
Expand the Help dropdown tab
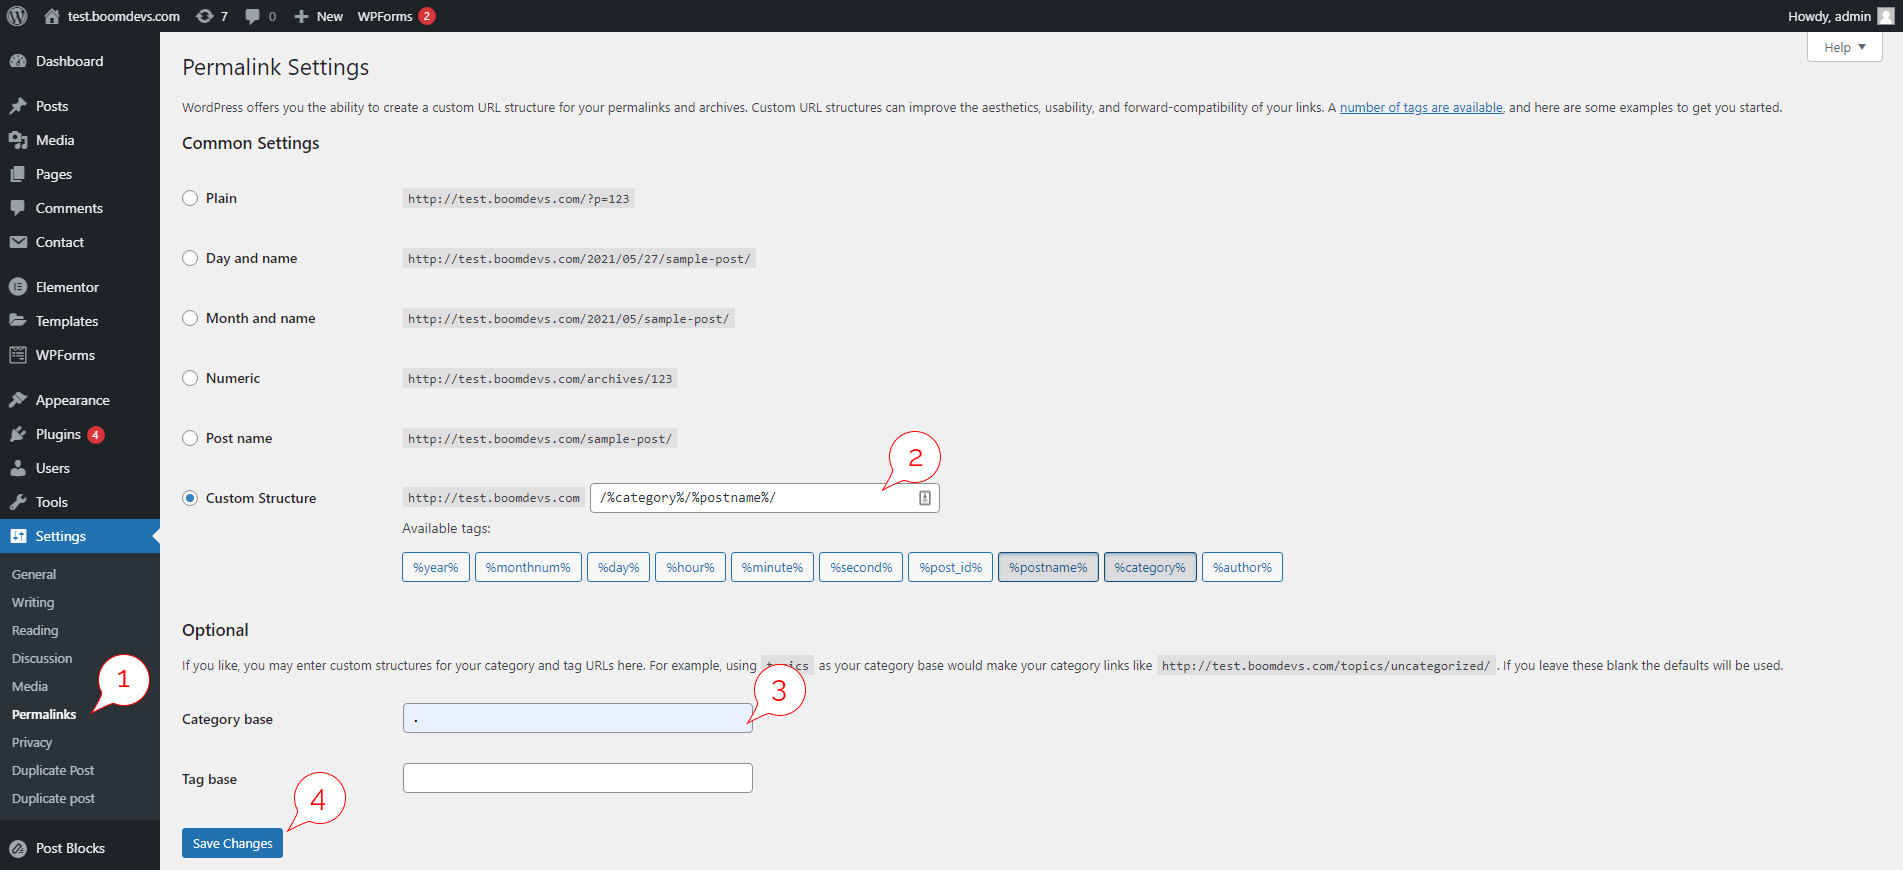(x=1844, y=47)
